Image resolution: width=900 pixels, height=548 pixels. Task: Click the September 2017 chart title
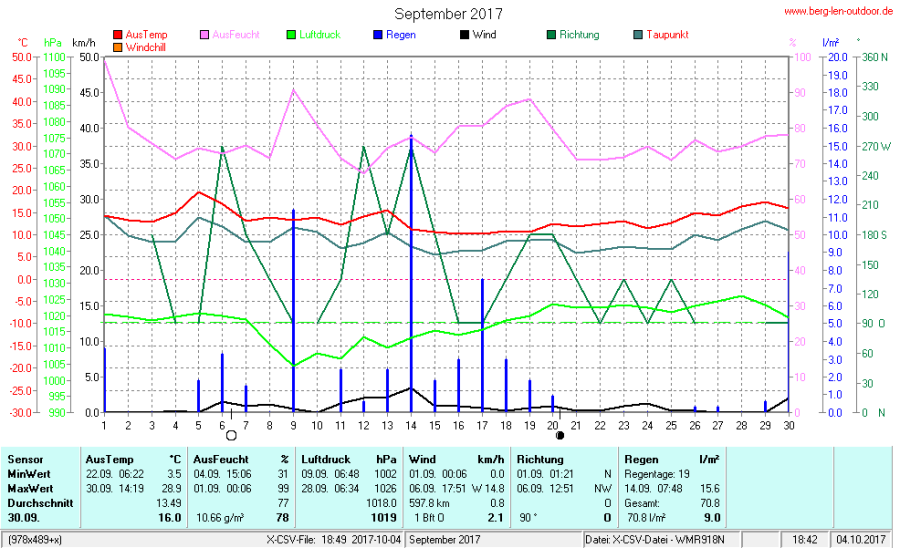pos(448,14)
